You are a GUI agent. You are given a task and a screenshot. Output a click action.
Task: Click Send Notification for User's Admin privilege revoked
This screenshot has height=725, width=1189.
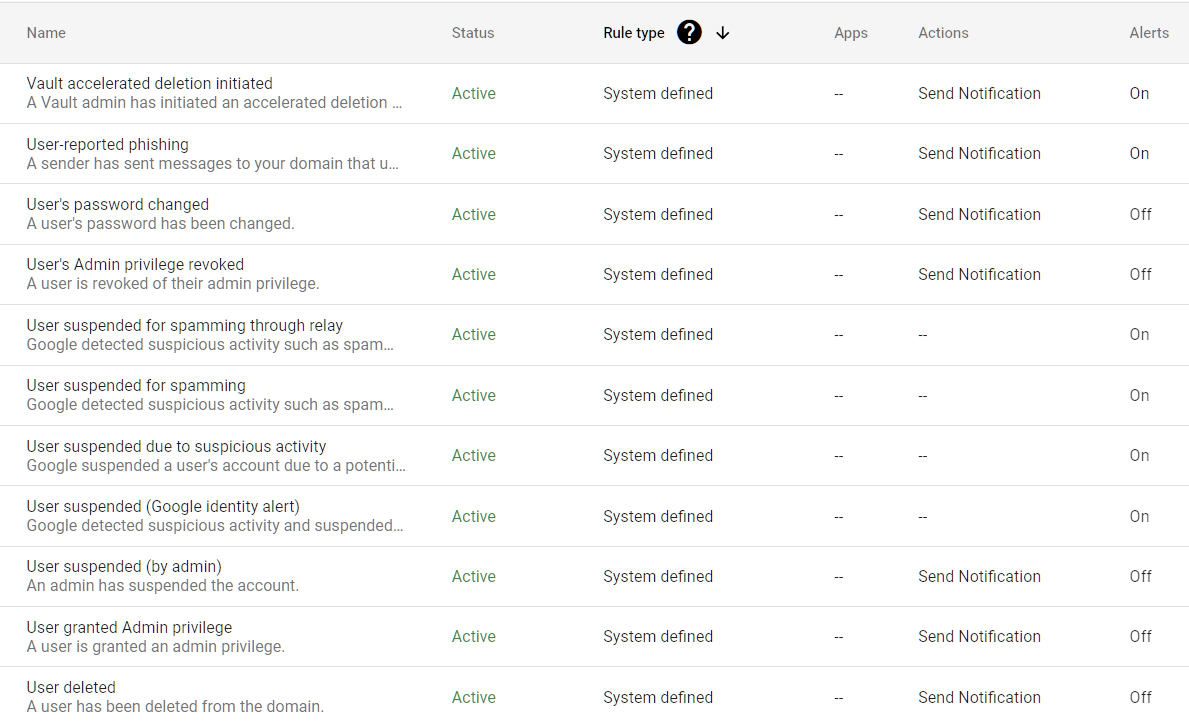click(x=979, y=274)
